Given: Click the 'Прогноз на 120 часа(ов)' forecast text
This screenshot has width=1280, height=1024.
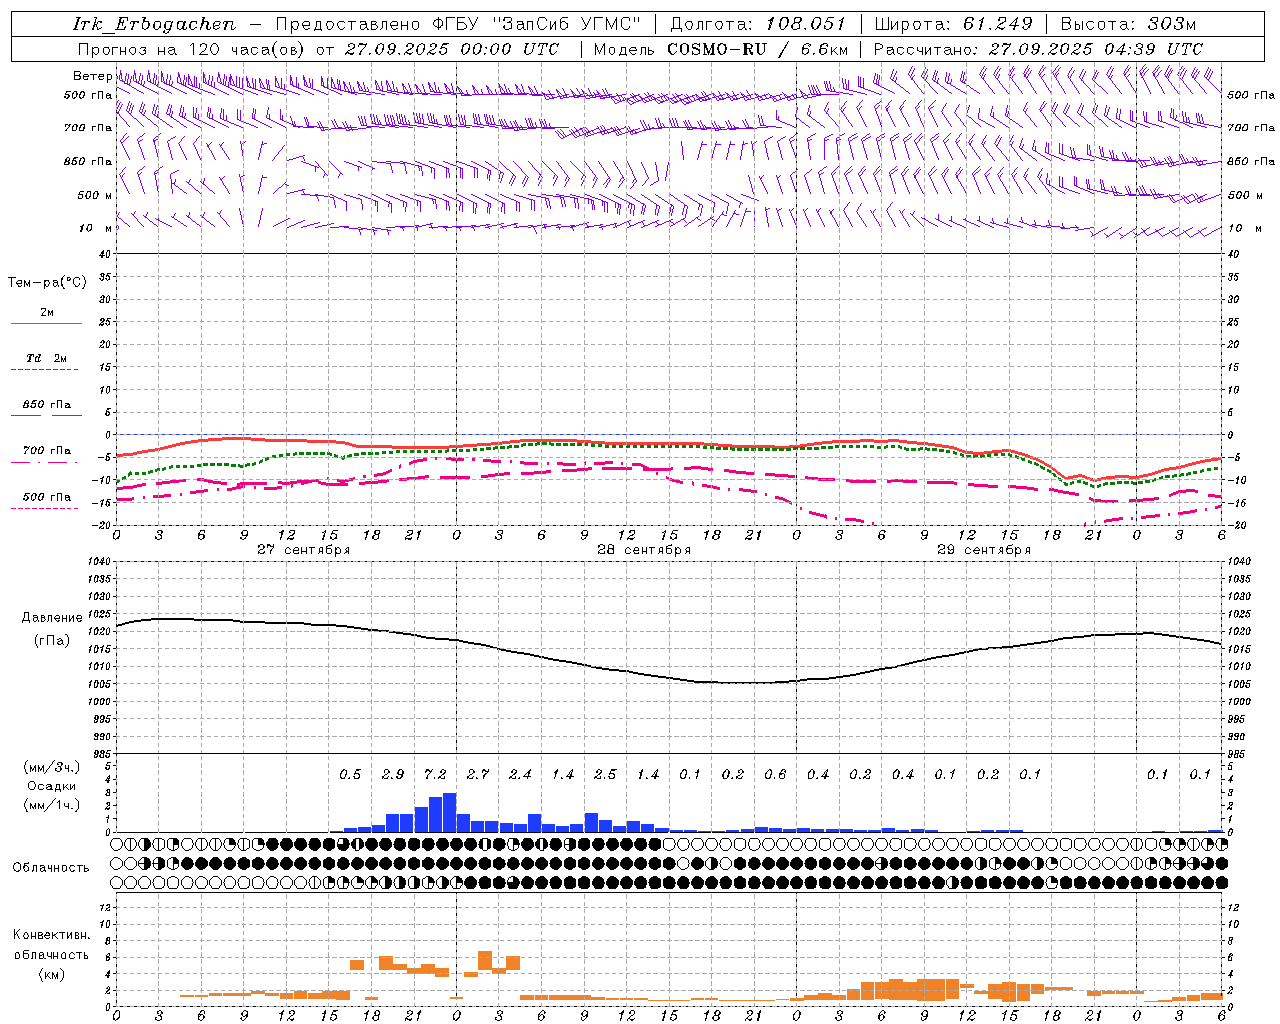Looking at the screenshot, I should click(x=192, y=49).
